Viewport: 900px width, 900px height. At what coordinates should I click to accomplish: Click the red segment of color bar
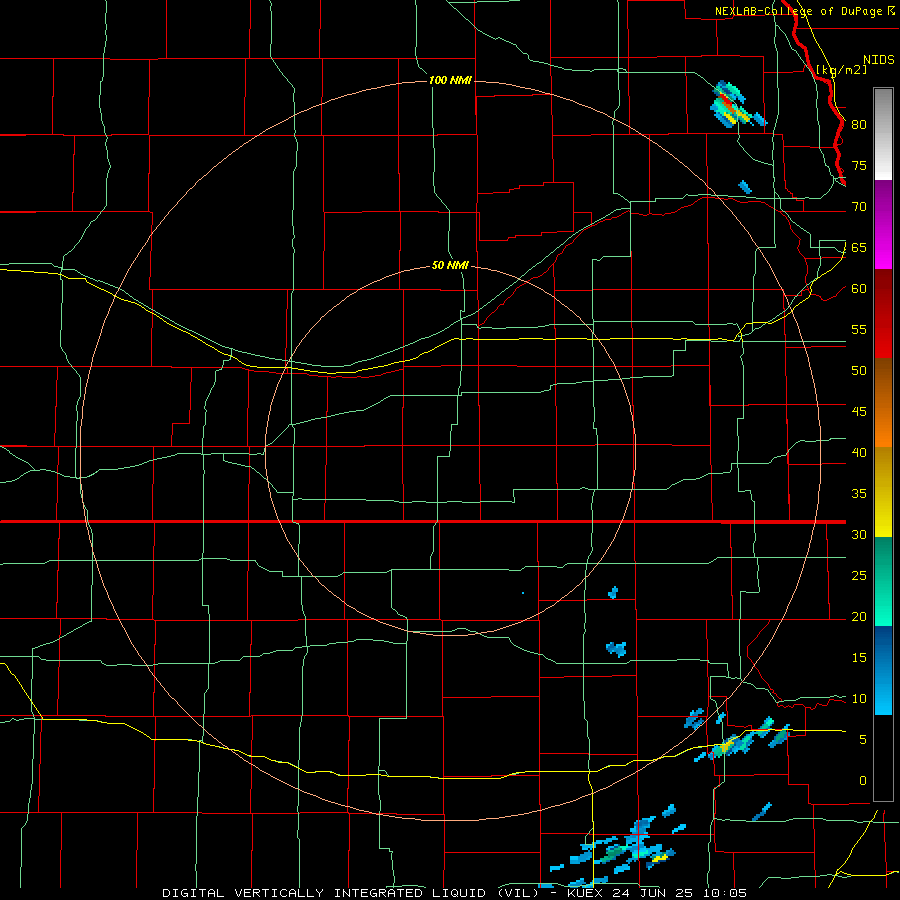(883, 313)
